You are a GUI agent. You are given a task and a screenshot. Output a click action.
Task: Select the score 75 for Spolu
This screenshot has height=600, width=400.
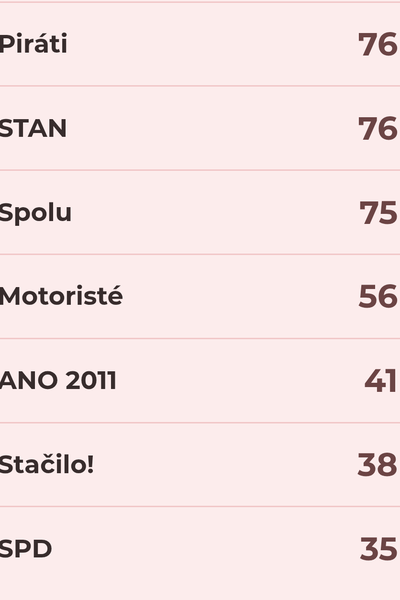pyautogui.click(x=378, y=213)
